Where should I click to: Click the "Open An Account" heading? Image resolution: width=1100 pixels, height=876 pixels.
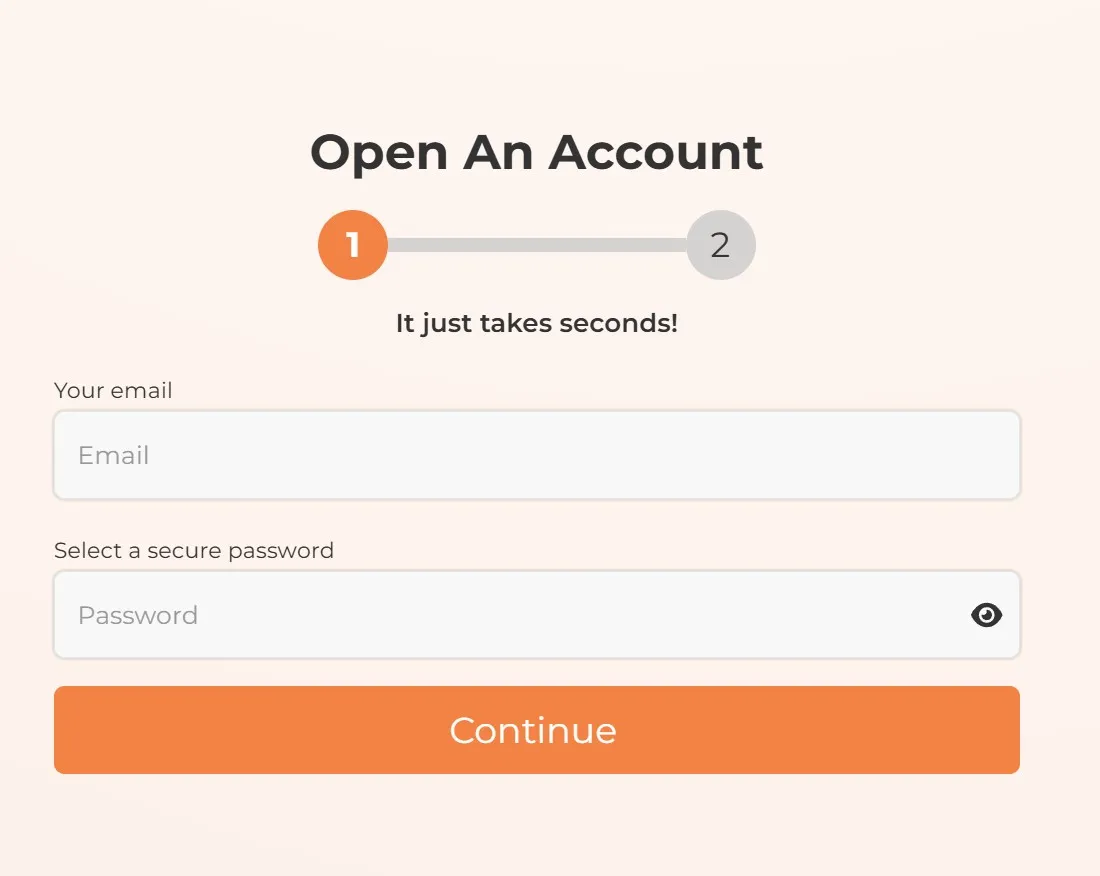536,152
